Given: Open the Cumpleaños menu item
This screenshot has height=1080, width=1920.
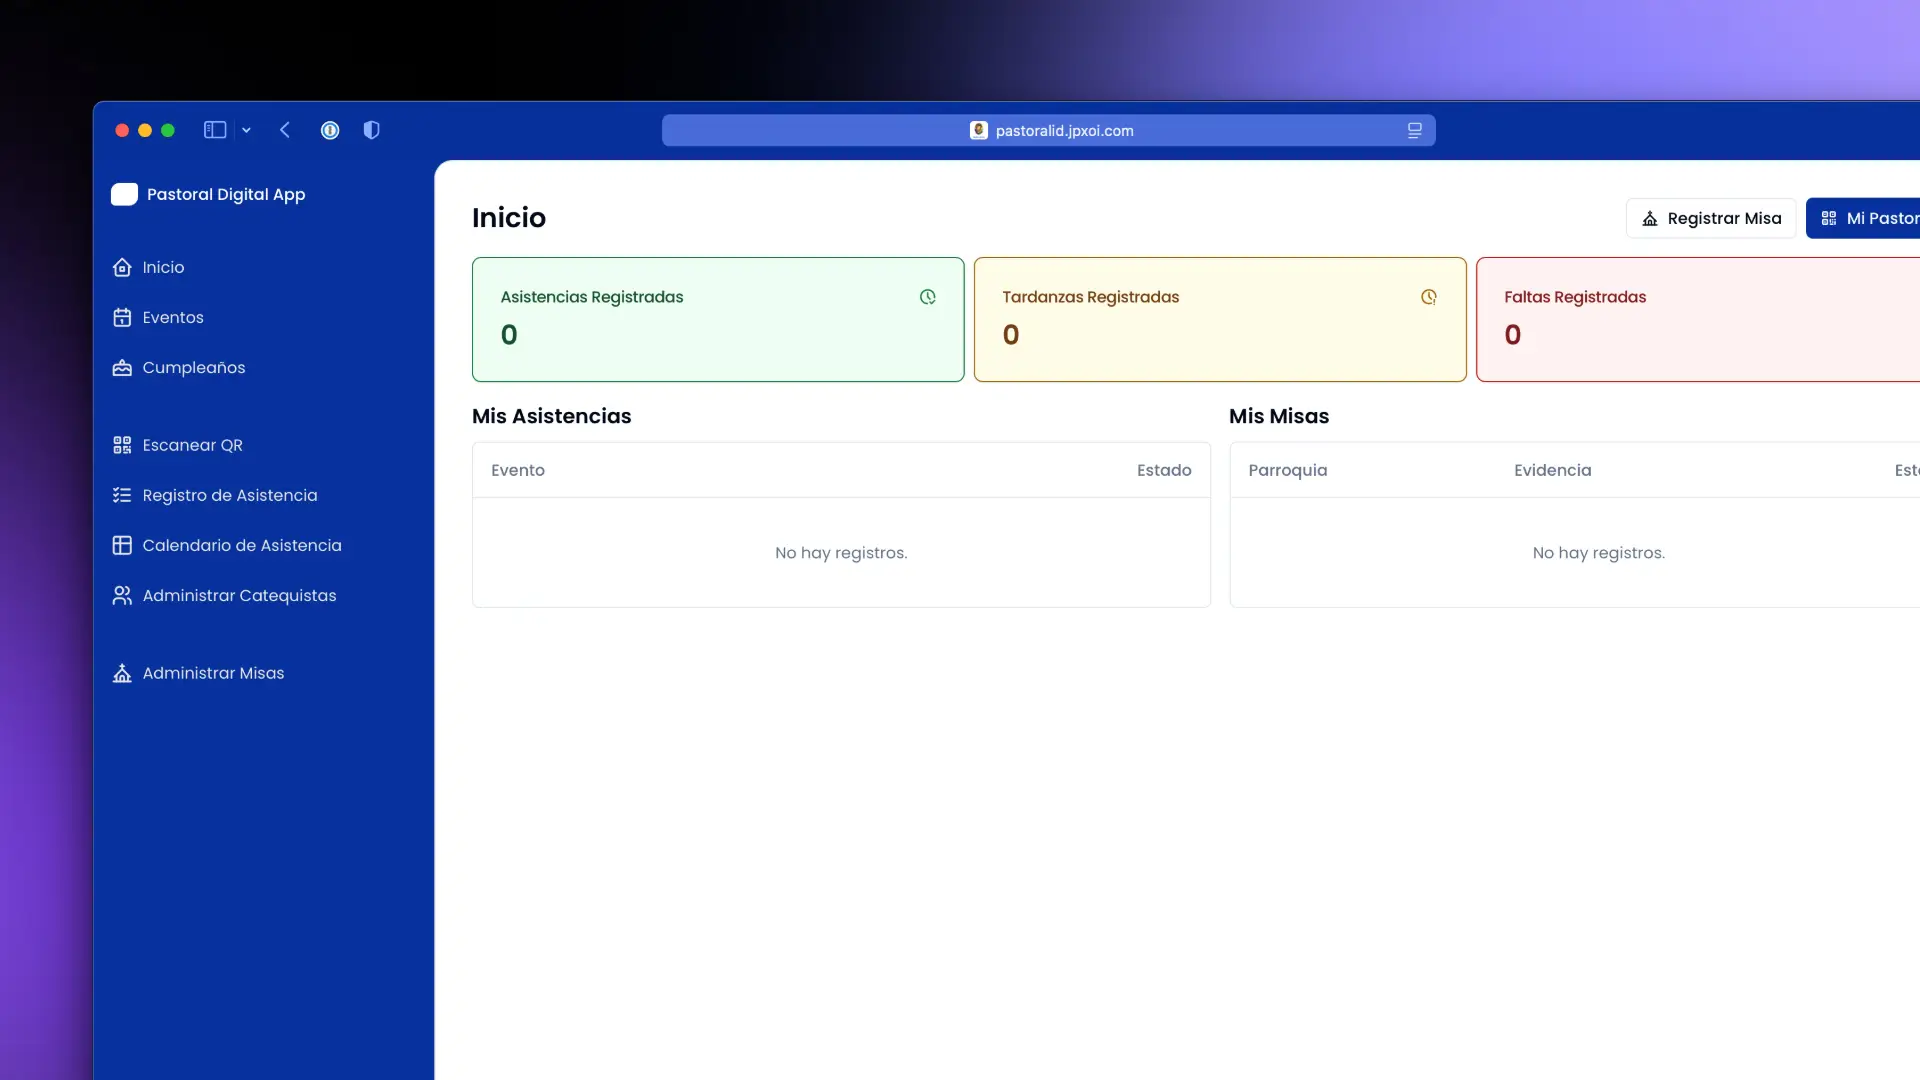Looking at the screenshot, I should point(194,367).
